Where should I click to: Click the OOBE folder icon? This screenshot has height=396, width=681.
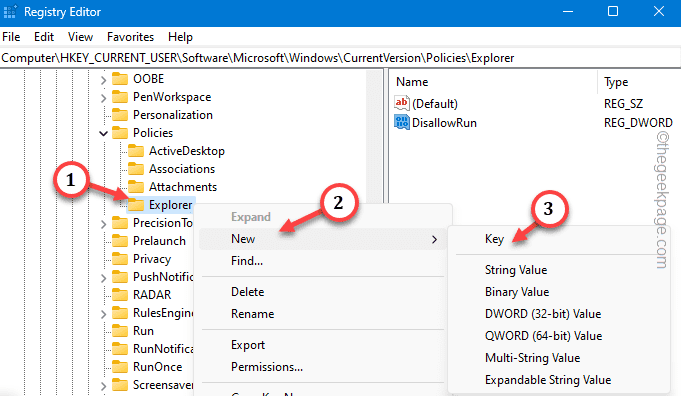tap(120, 79)
